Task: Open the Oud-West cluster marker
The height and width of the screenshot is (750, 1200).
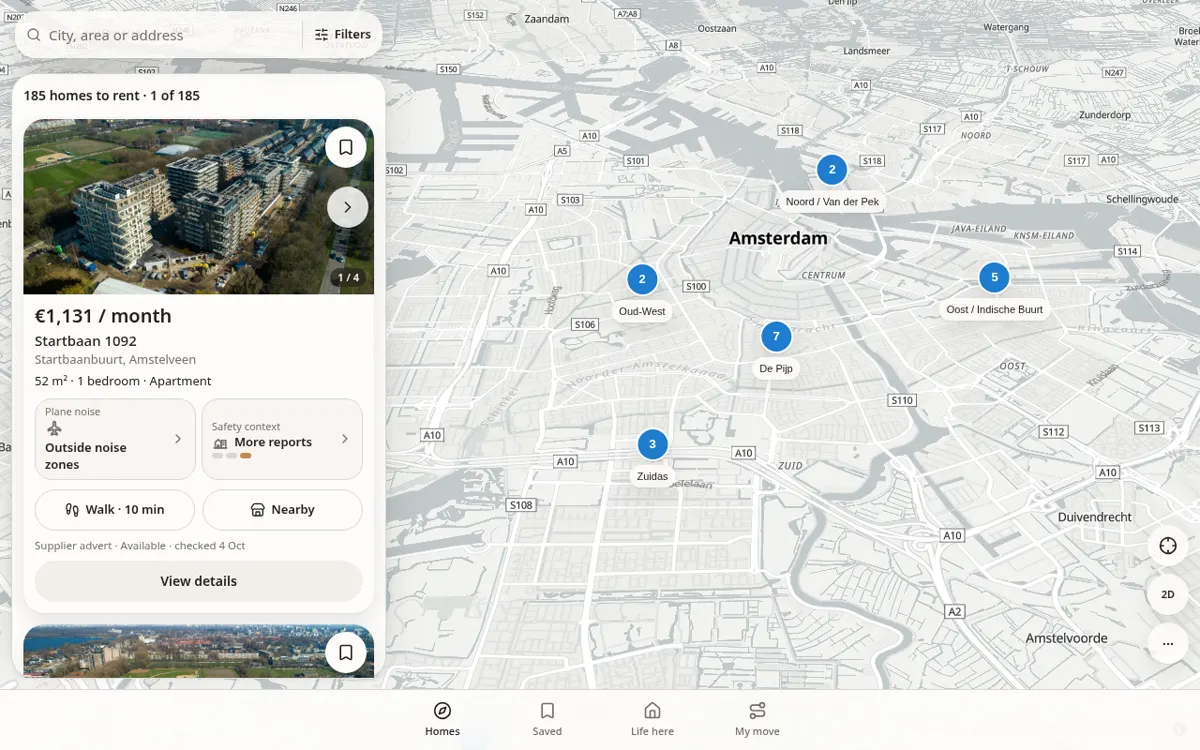Action: pyautogui.click(x=642, y=280)
